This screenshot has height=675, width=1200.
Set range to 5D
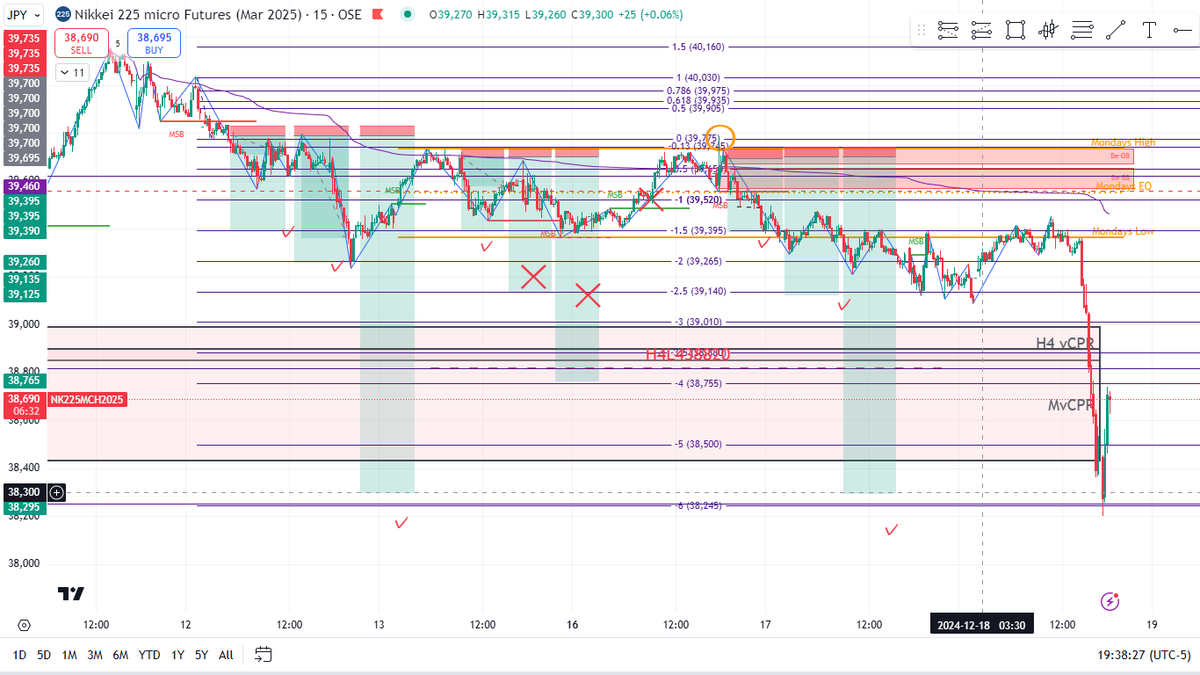click(44, 655)
